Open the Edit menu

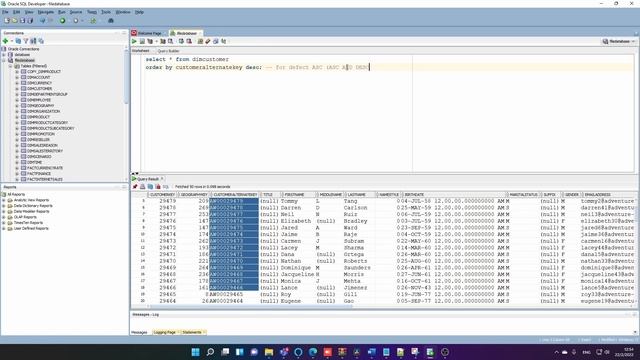coord(16,12)
